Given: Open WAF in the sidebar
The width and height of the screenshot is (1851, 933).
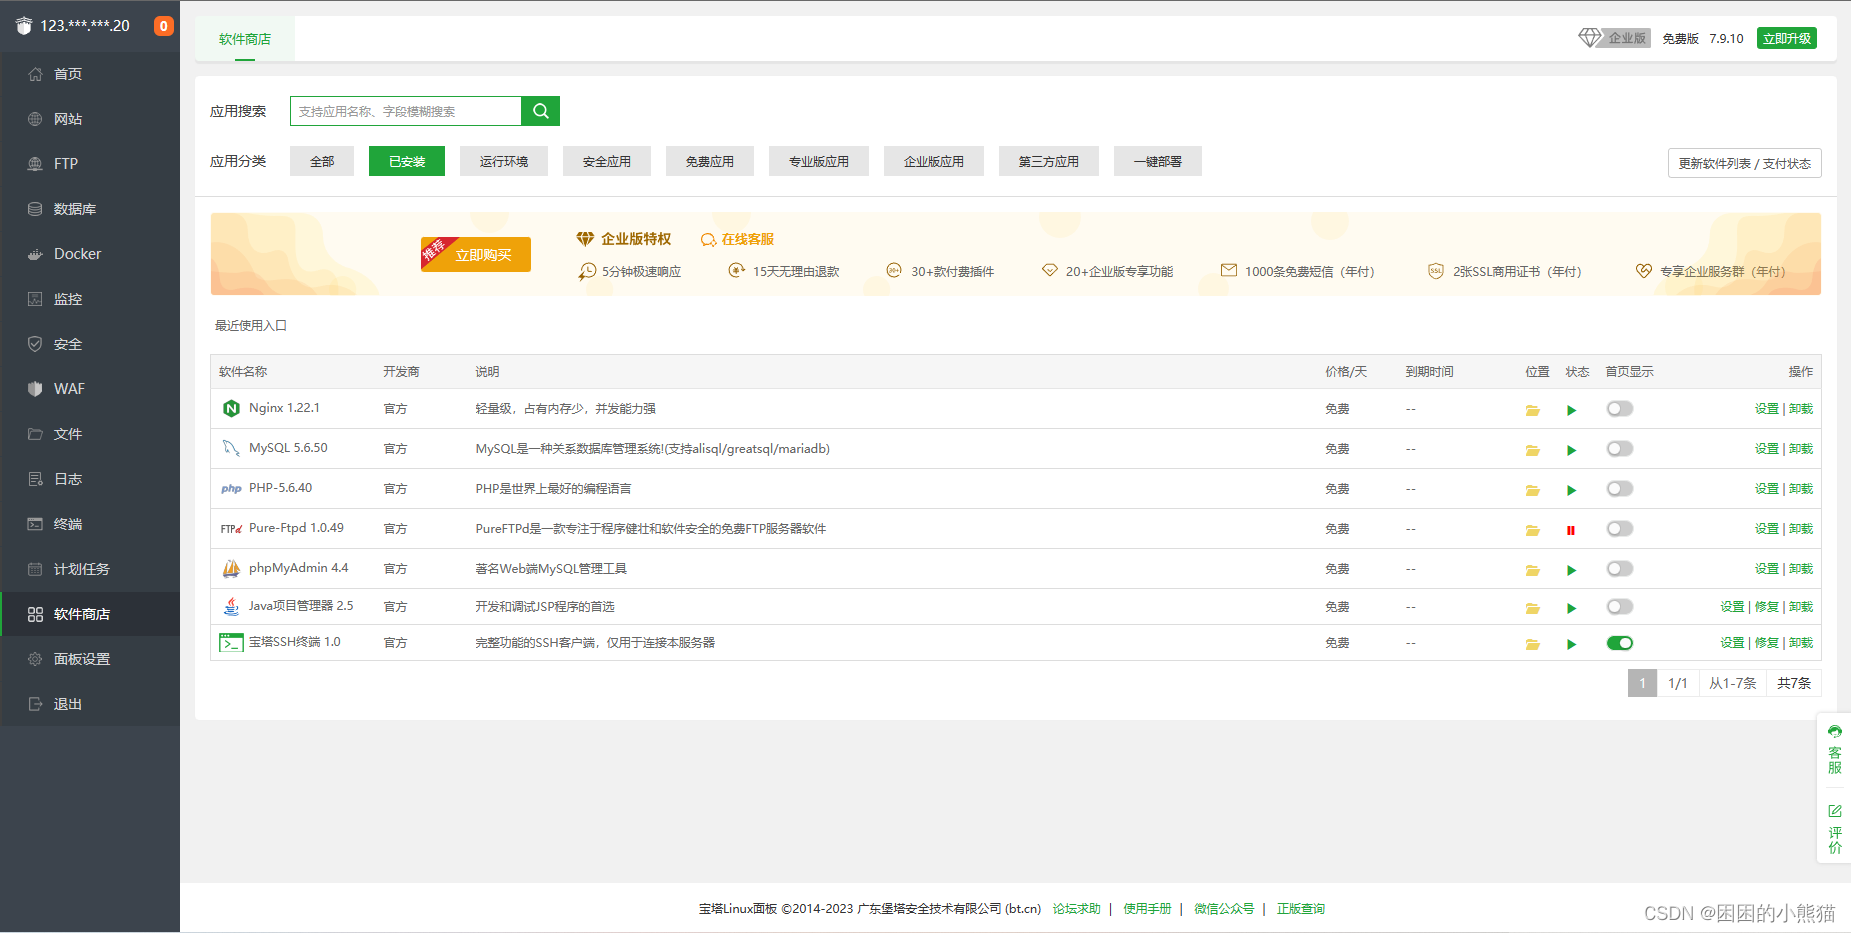Looking at the screenshot, I should click(90, 389).
